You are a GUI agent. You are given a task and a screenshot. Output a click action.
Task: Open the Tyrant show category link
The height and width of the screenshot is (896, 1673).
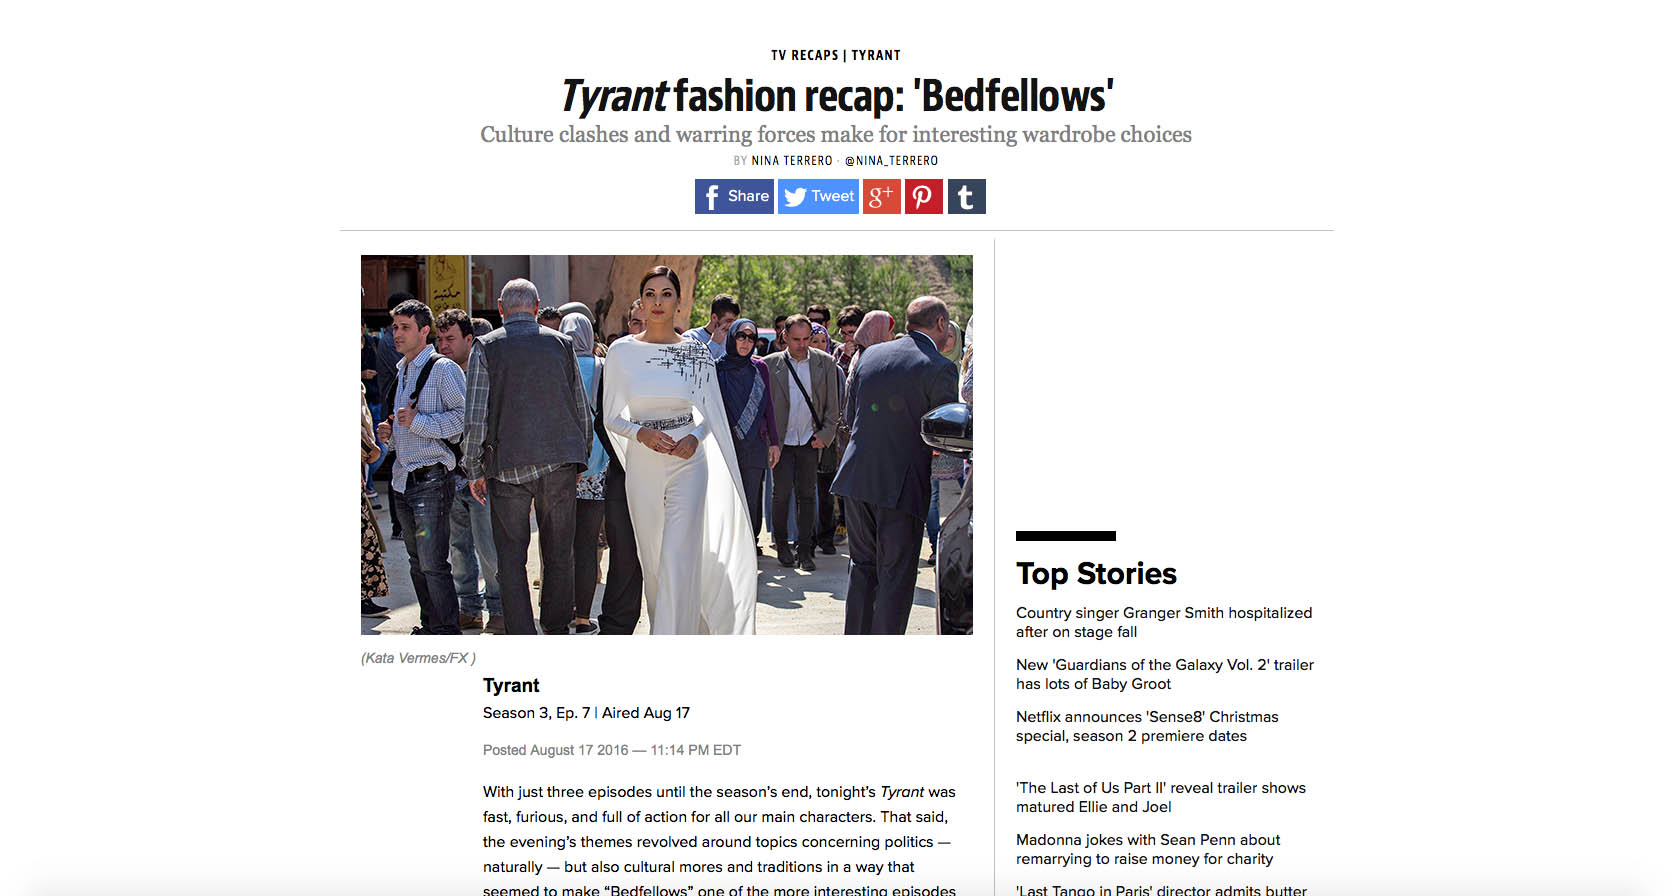[x=876, y=55]
